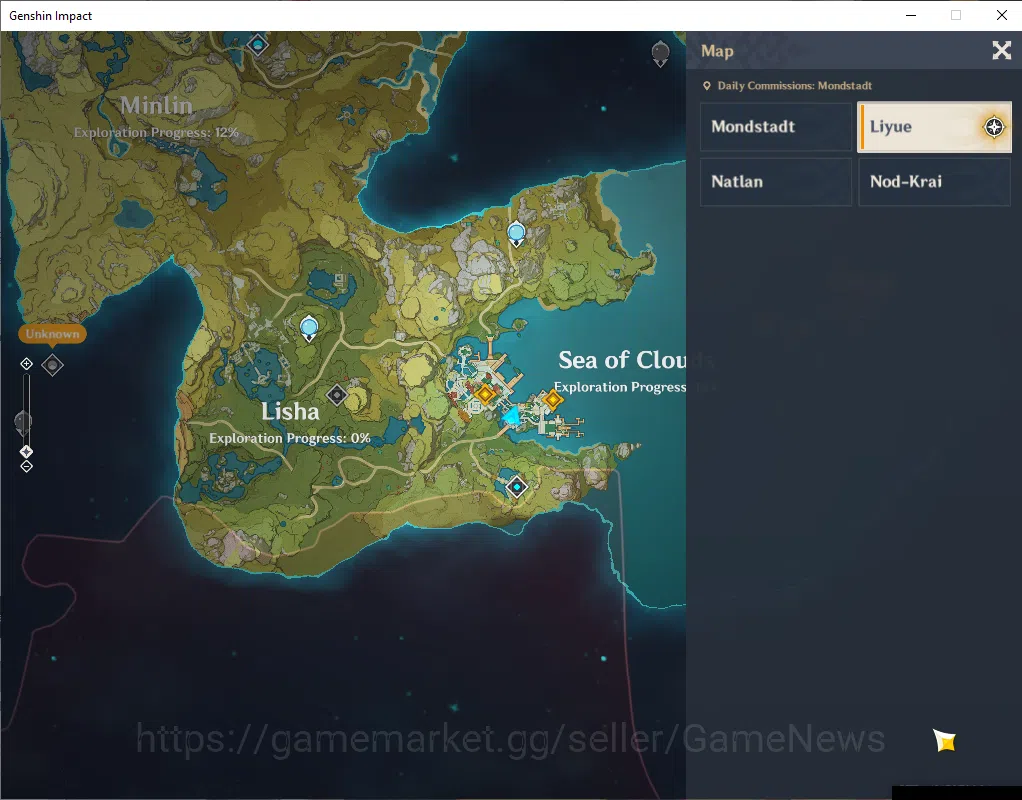1022x800 pixels.
Task: Click the Map panel title
Action: tap(717, 51)
